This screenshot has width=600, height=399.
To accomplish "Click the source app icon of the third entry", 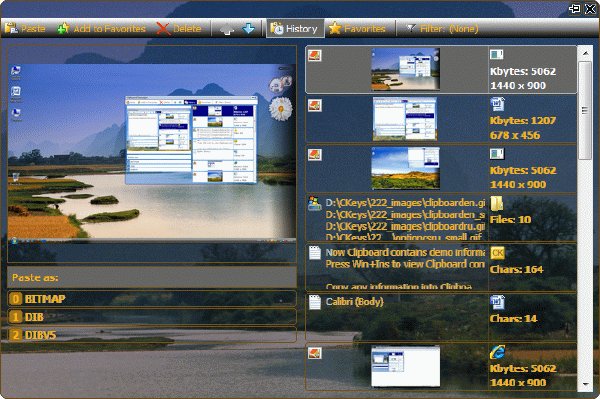I will coord(497,154).
